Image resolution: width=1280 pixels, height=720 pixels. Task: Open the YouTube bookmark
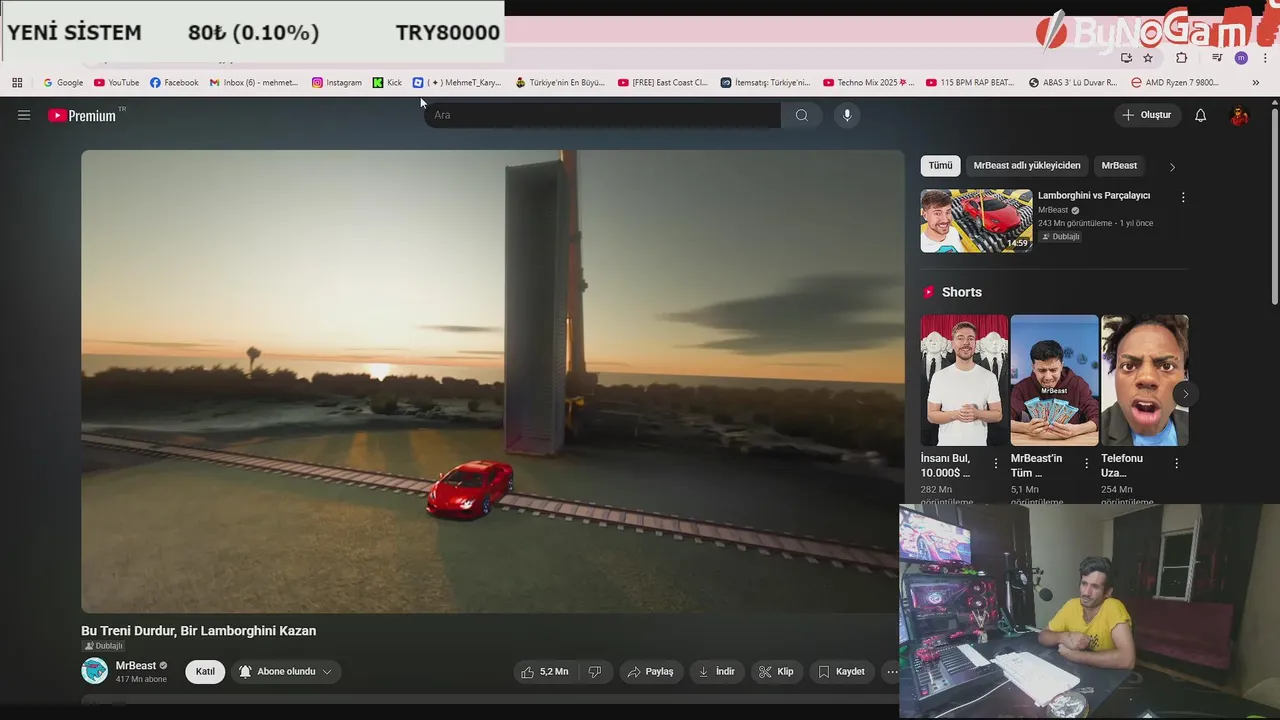tap(116, 83)
